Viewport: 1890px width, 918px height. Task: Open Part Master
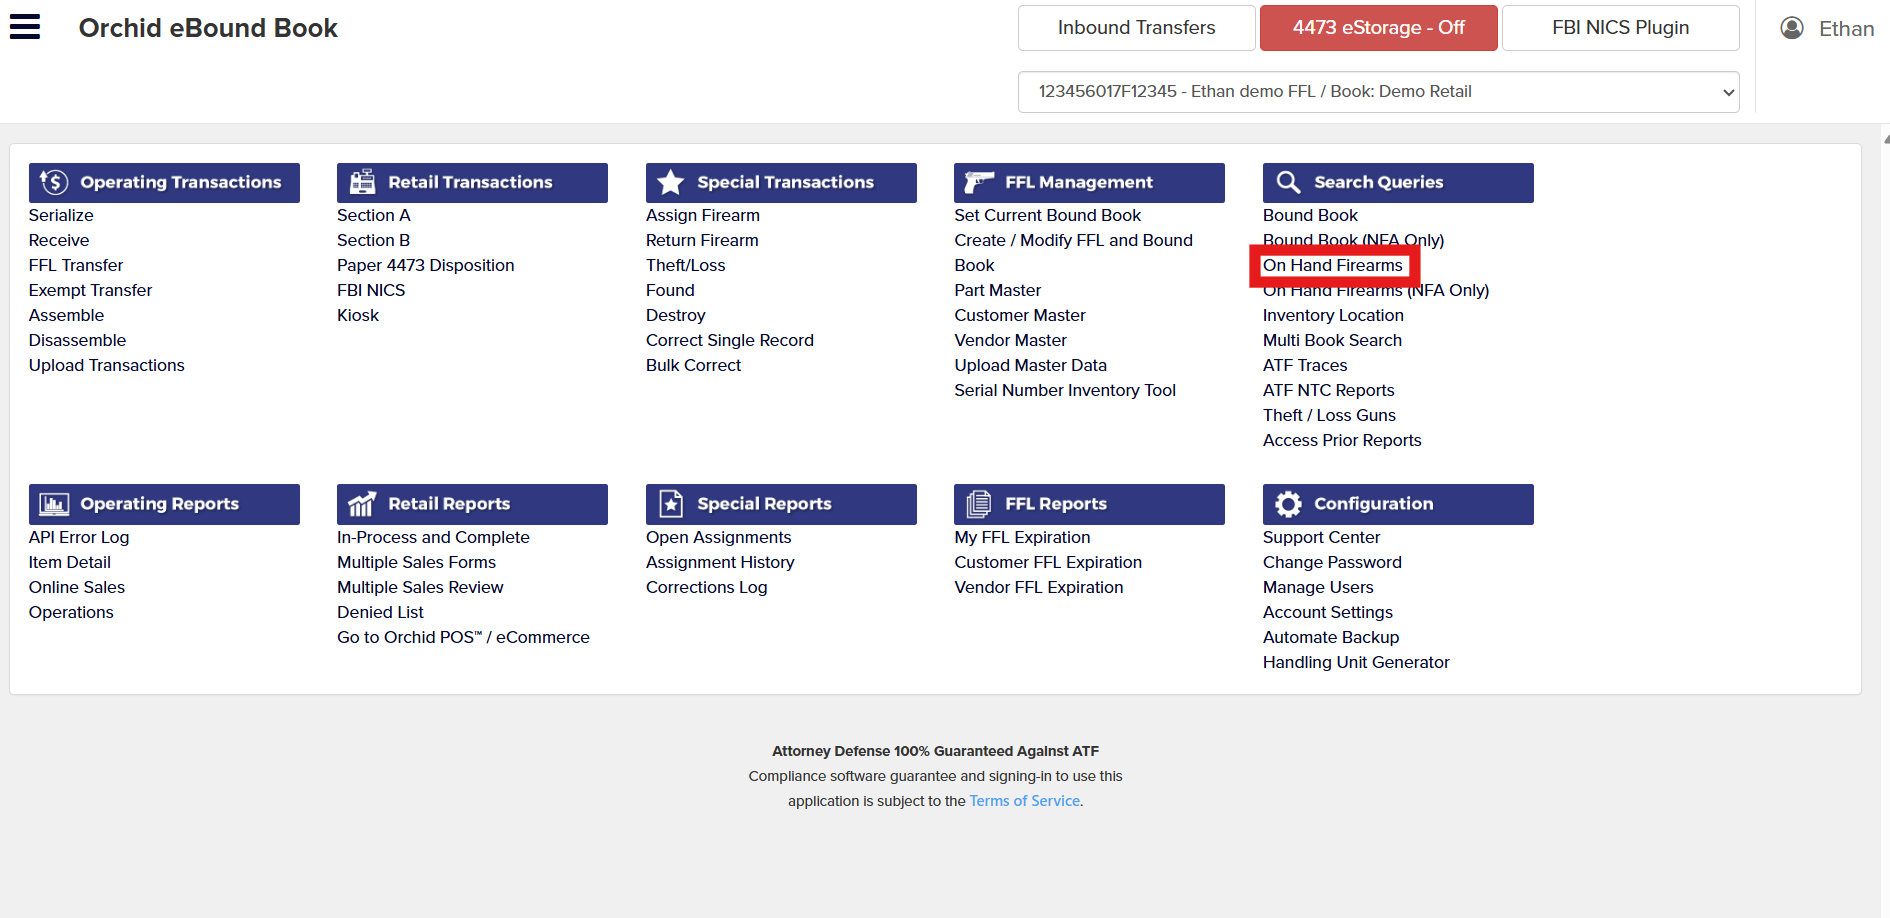coord(997,290)
